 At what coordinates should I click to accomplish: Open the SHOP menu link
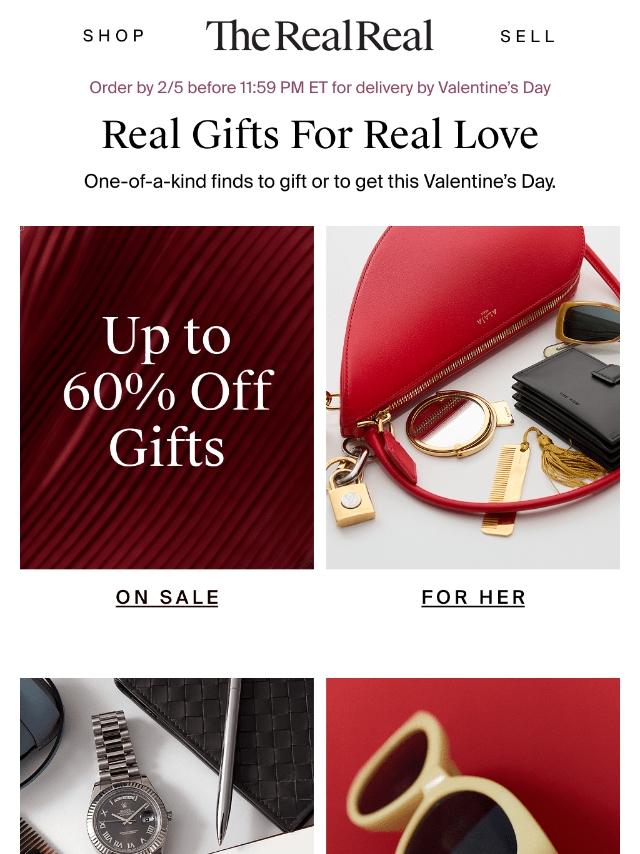[x=113, y=36]
